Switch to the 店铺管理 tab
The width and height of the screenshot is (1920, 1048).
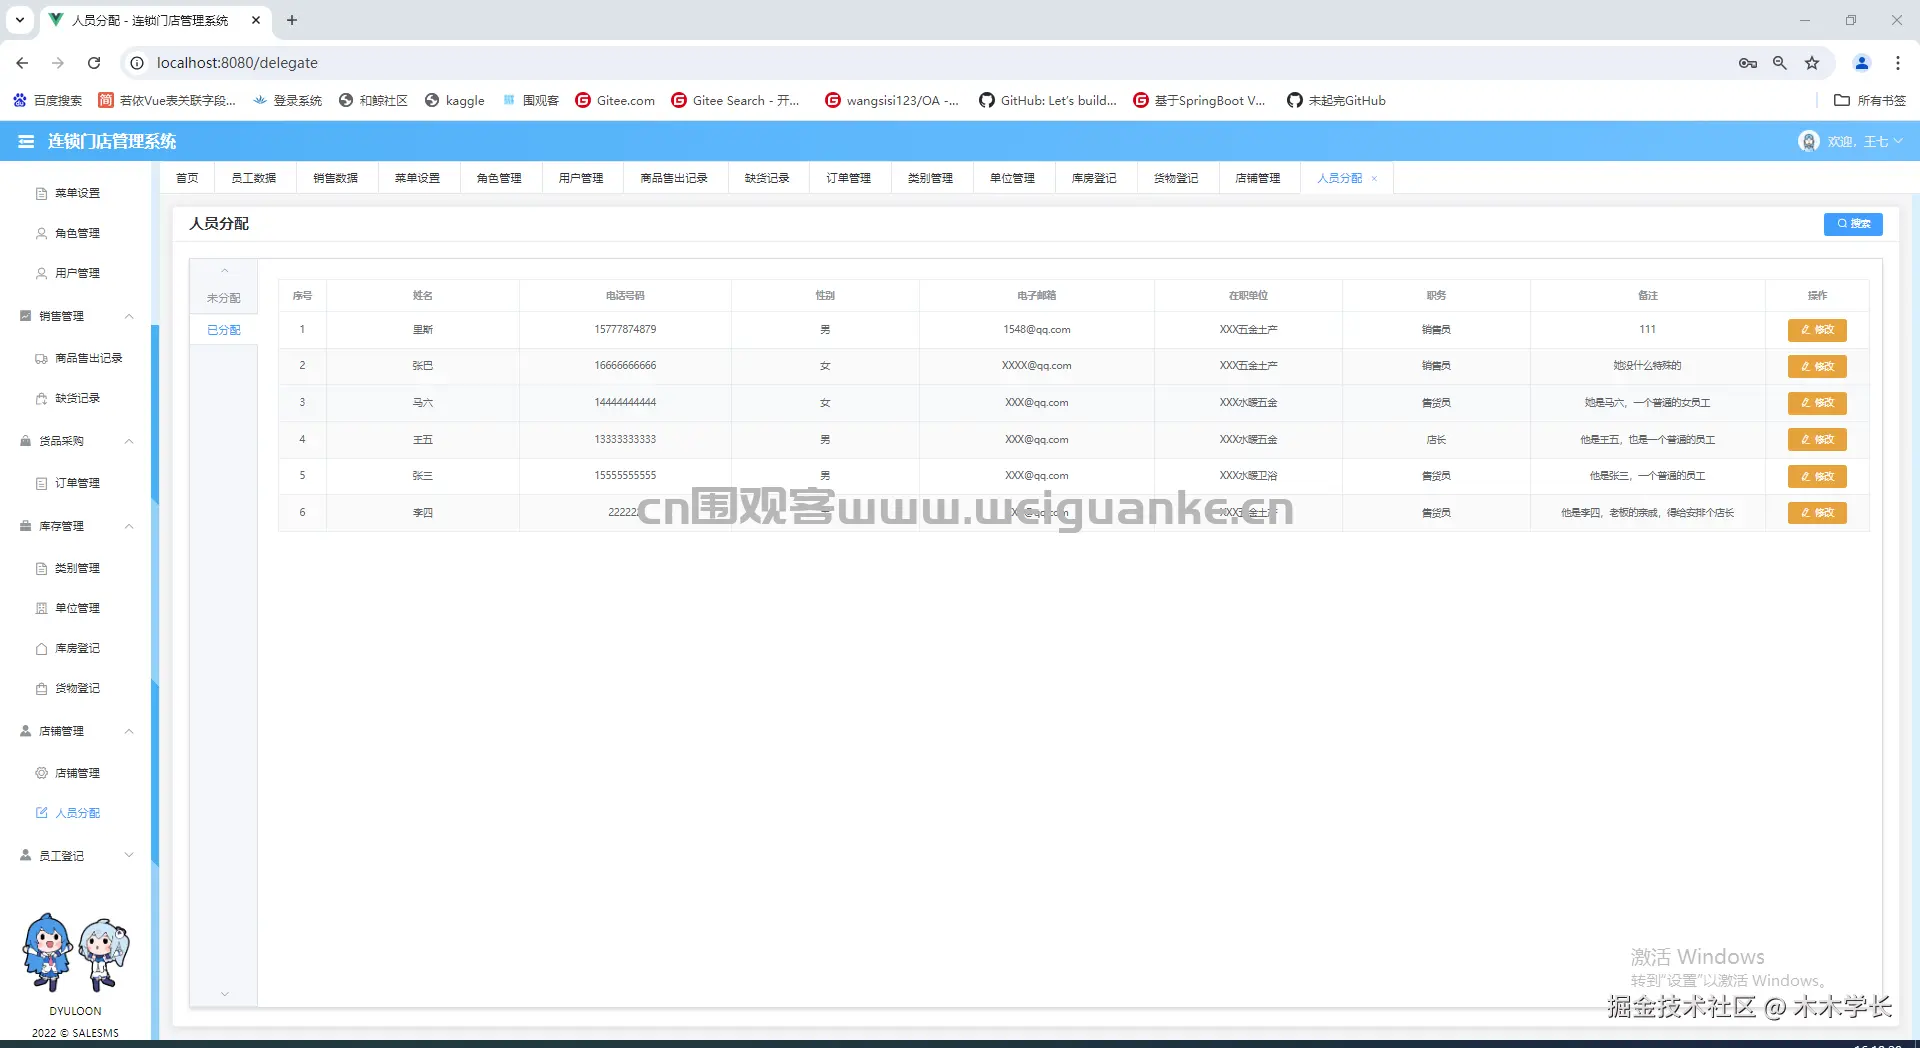pos(1257,178)
